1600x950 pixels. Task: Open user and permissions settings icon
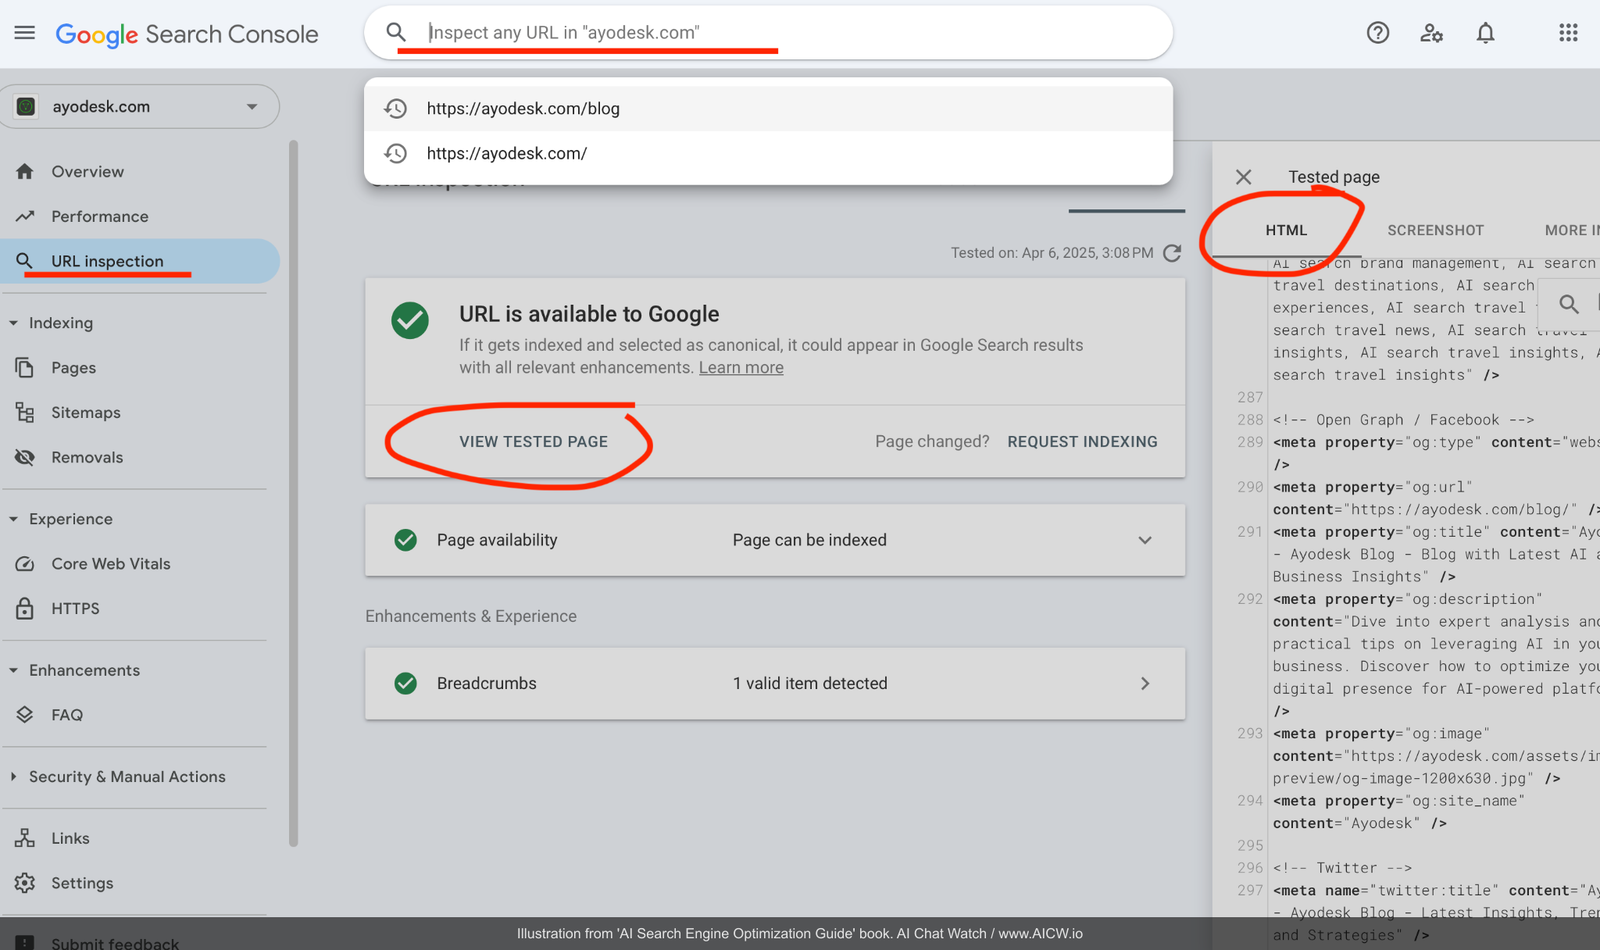point(1431,33)
